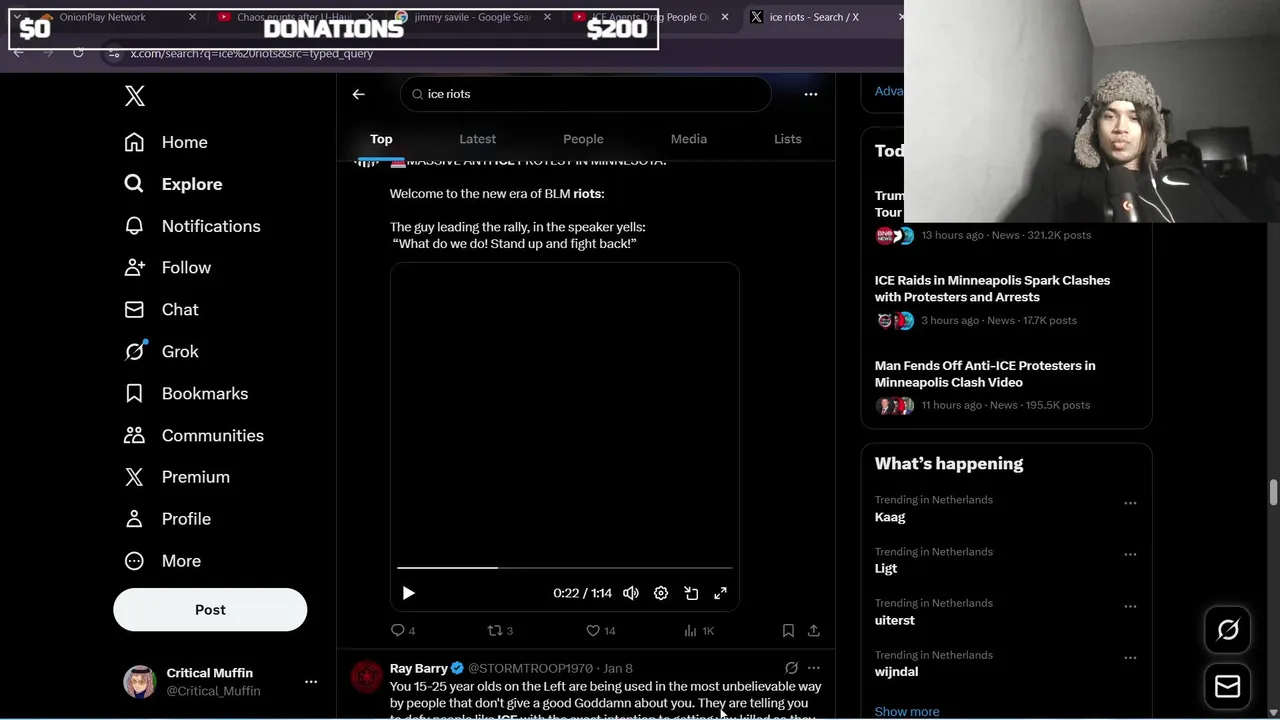Open uiterst trending topic

point(895,620)
